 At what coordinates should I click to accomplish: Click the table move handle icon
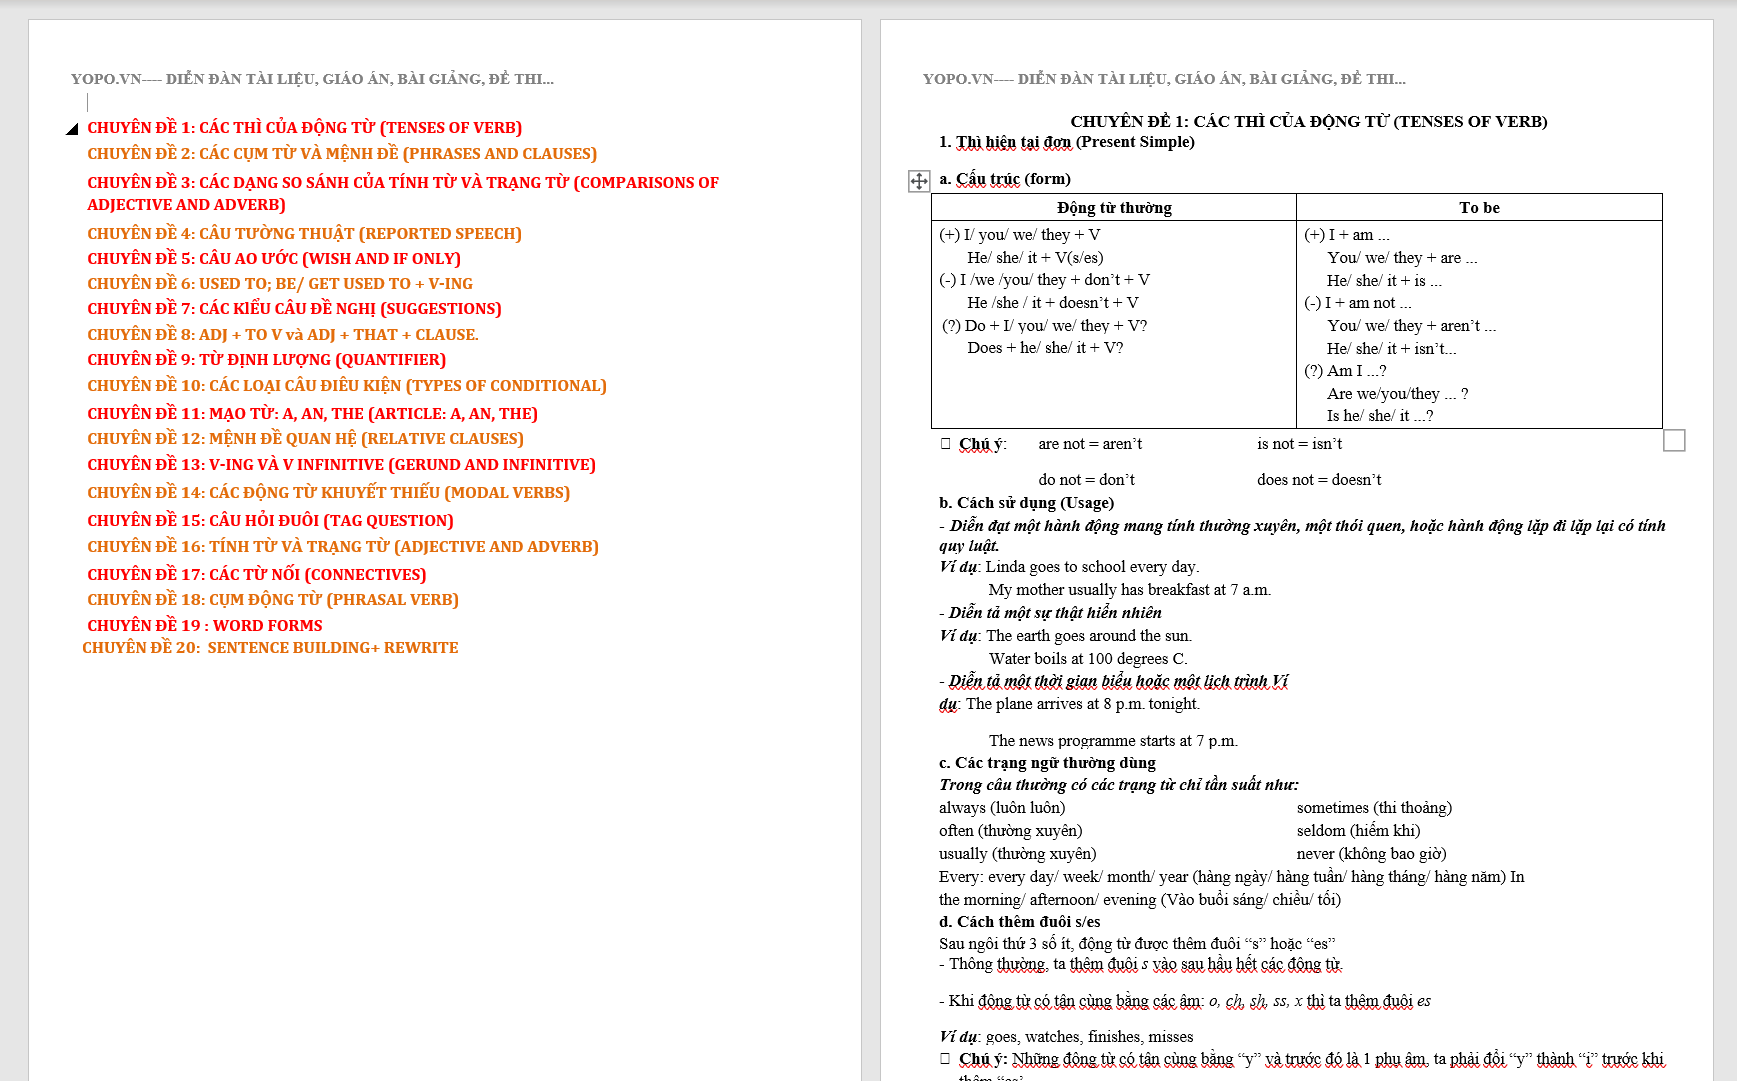tap(918, 181)
